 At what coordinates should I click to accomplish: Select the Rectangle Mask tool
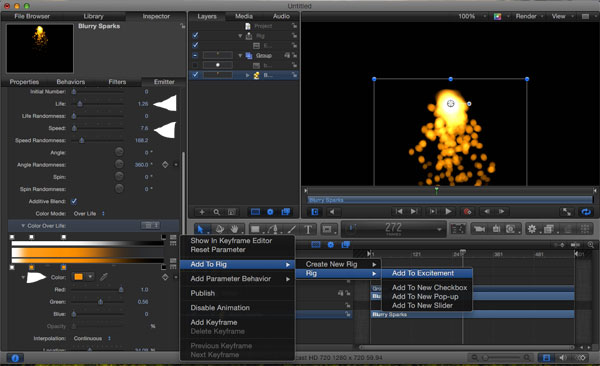pos(327,229)
